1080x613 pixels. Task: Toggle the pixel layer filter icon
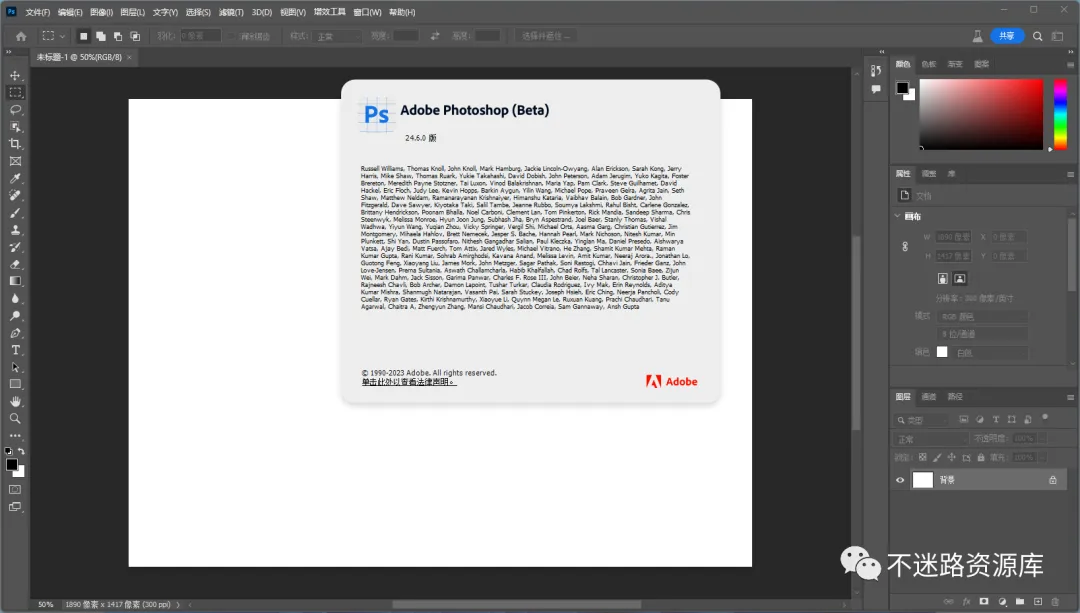964,419
